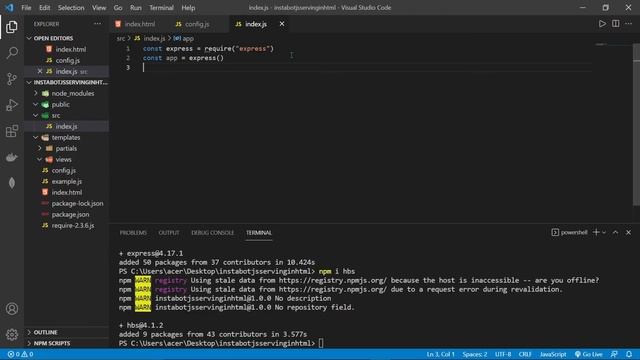Image resolution: width=640 pixels, height=360 pixels.
Task: Click the feedback icon in status bar
Action: (x=614, y=354)
